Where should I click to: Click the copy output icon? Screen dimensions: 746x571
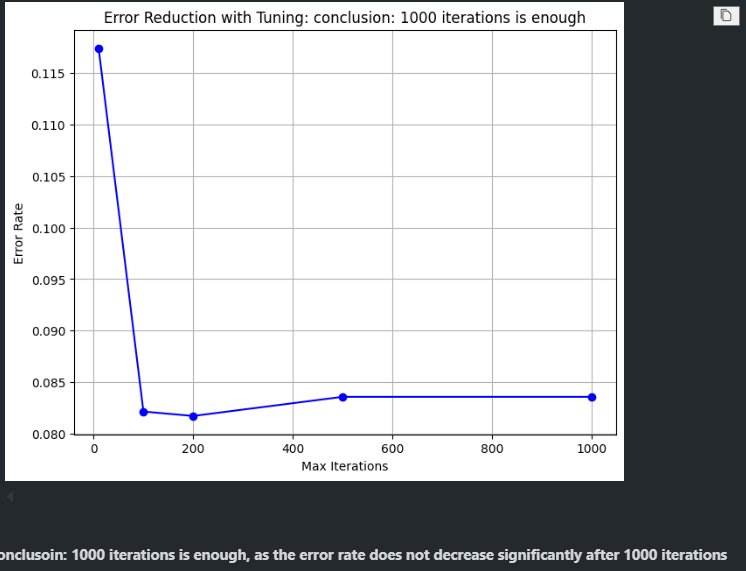coord(726,16)
